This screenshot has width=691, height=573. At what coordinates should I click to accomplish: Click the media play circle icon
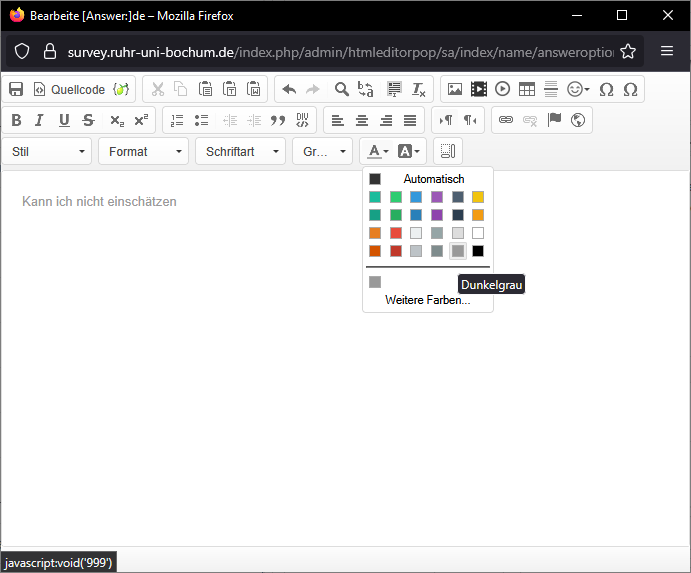point(502,89)
